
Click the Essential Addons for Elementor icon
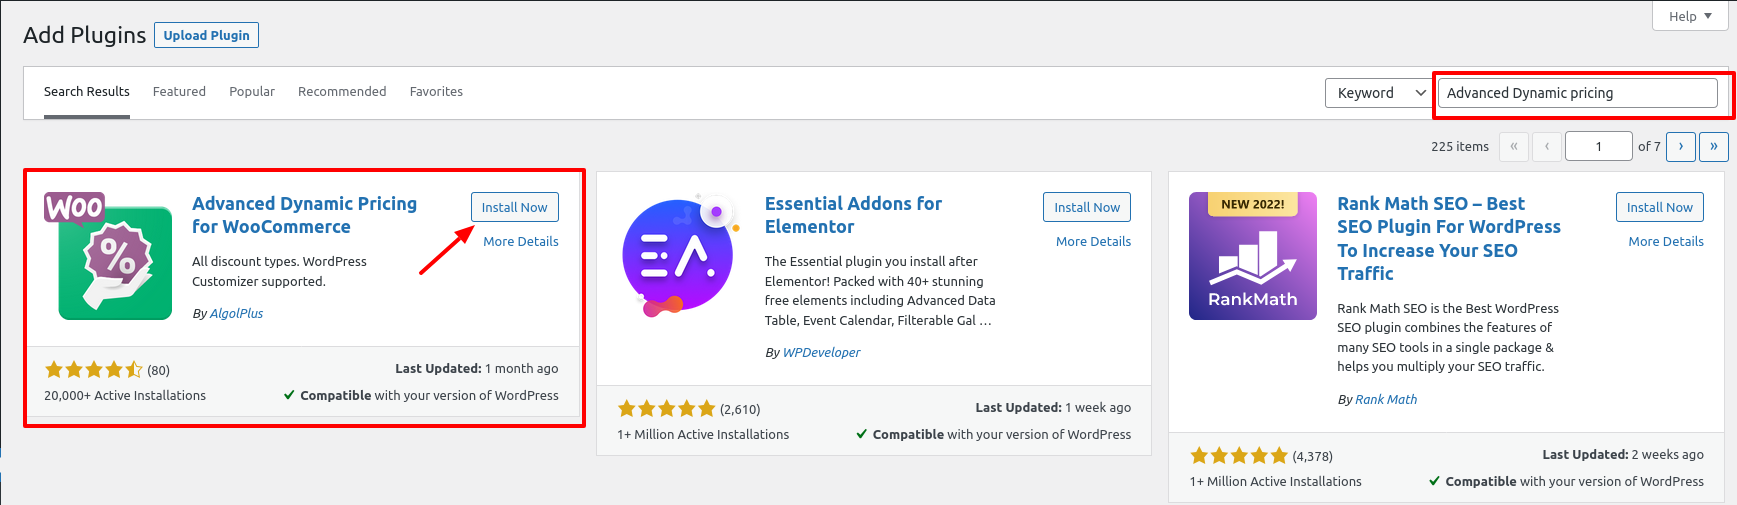pyautogui.click(x=681, y=256)
